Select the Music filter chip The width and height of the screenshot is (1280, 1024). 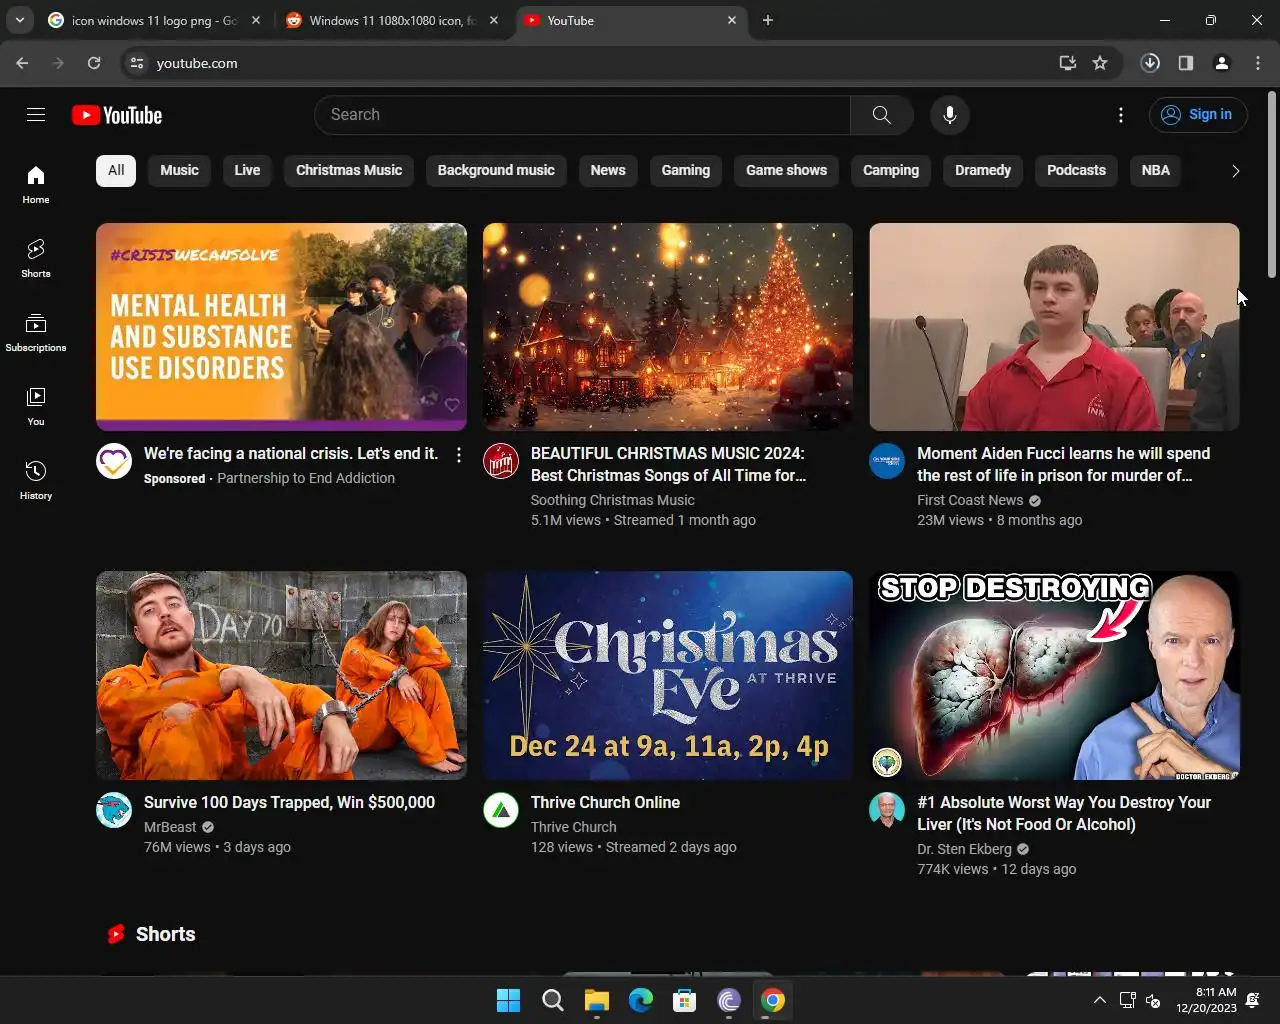[180, 170]
